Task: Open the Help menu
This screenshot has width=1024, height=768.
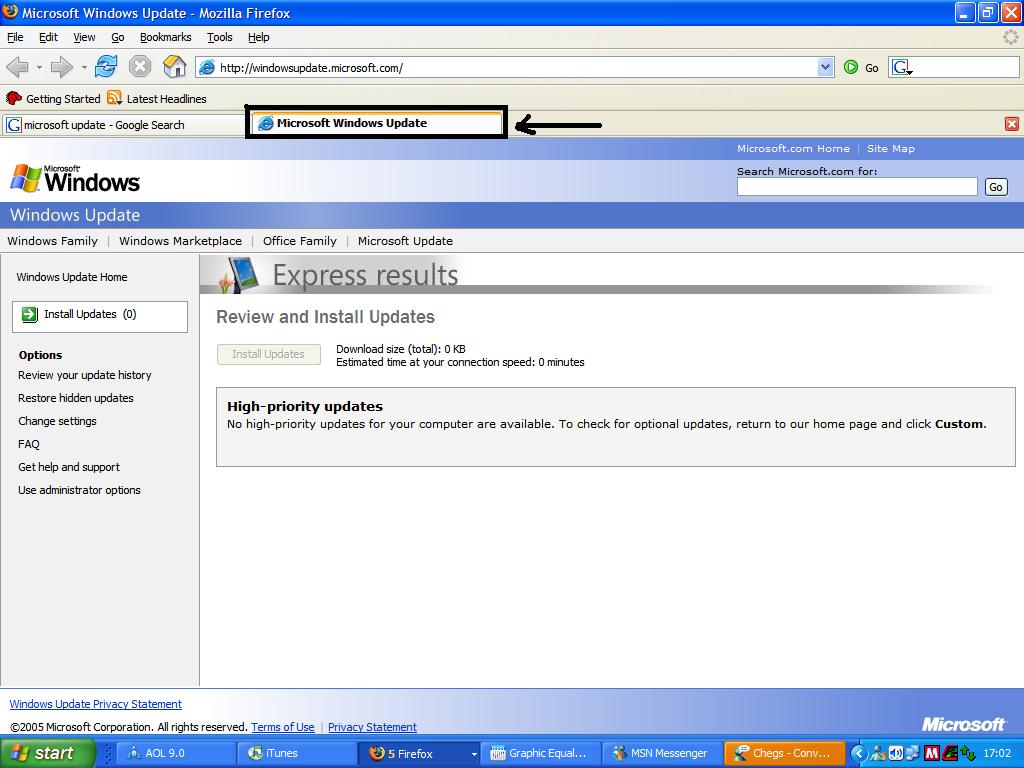Action: pyautogui.click(x=259, y=37)
